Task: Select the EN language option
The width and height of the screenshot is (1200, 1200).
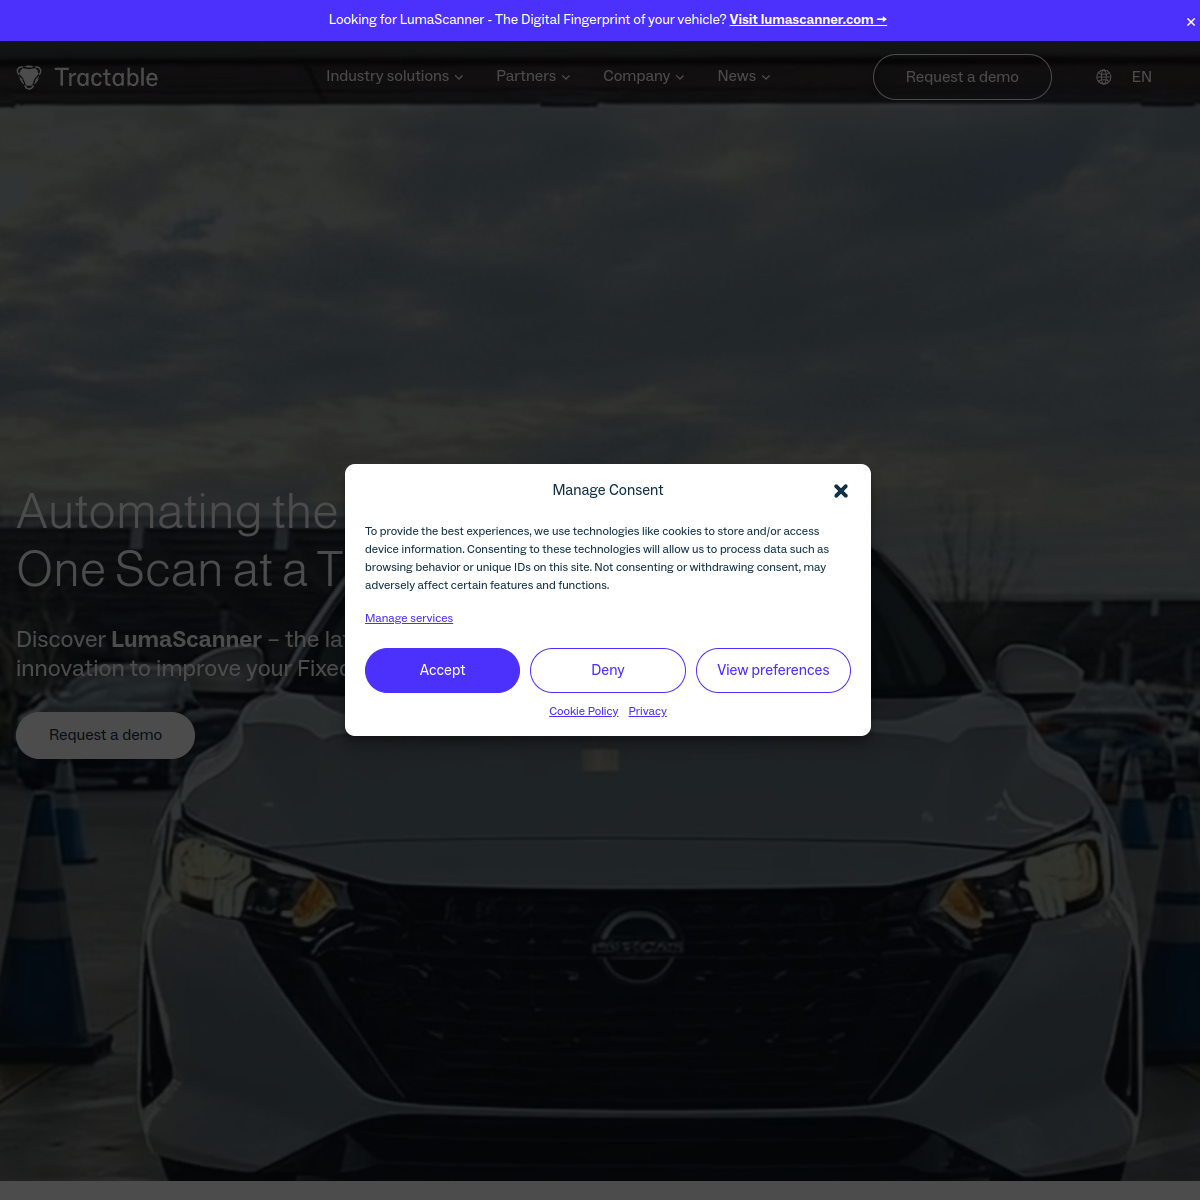Action: click(1142, 77)
